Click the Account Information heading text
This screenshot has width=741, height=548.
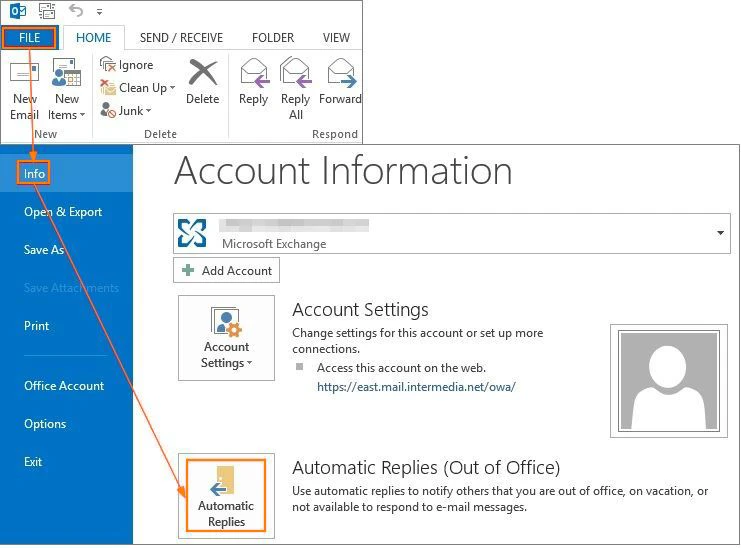point(343,171)
